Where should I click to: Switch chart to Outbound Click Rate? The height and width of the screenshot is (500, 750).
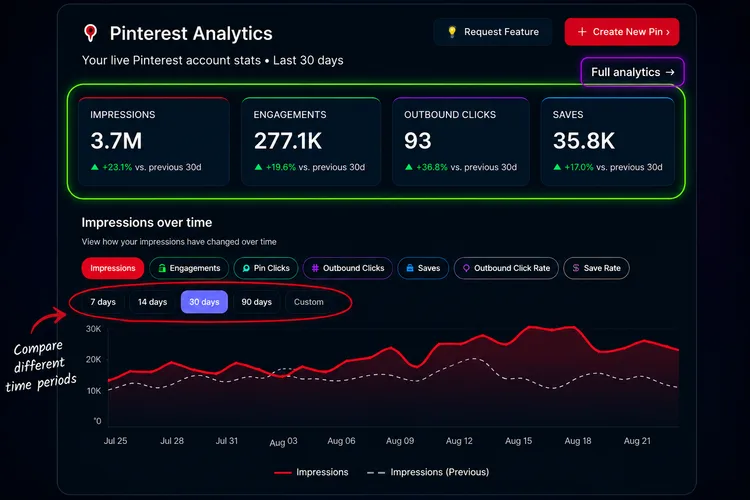pyautogui.click(x=506, y=268)
